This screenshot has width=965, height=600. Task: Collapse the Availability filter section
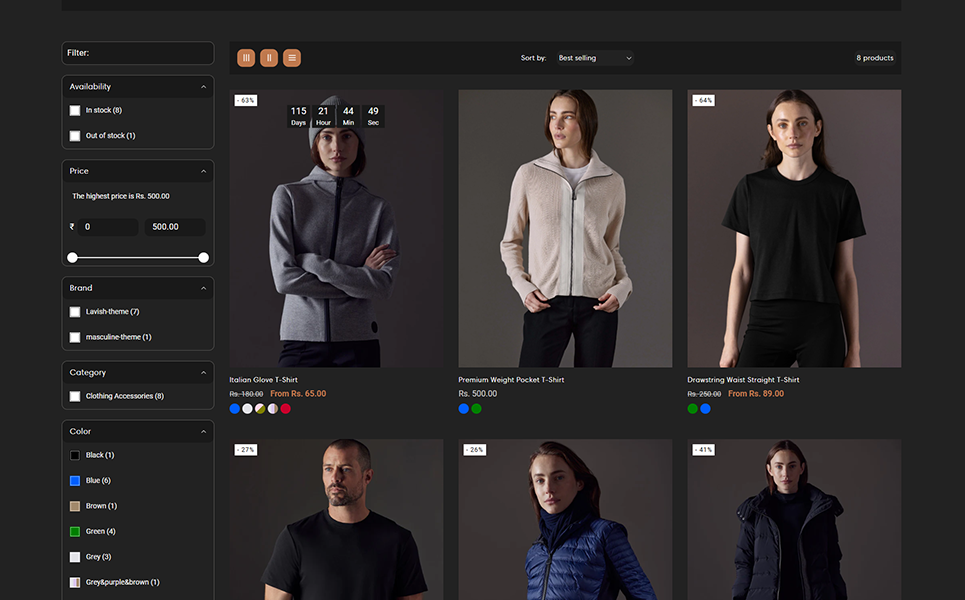[x=203, y=87]
